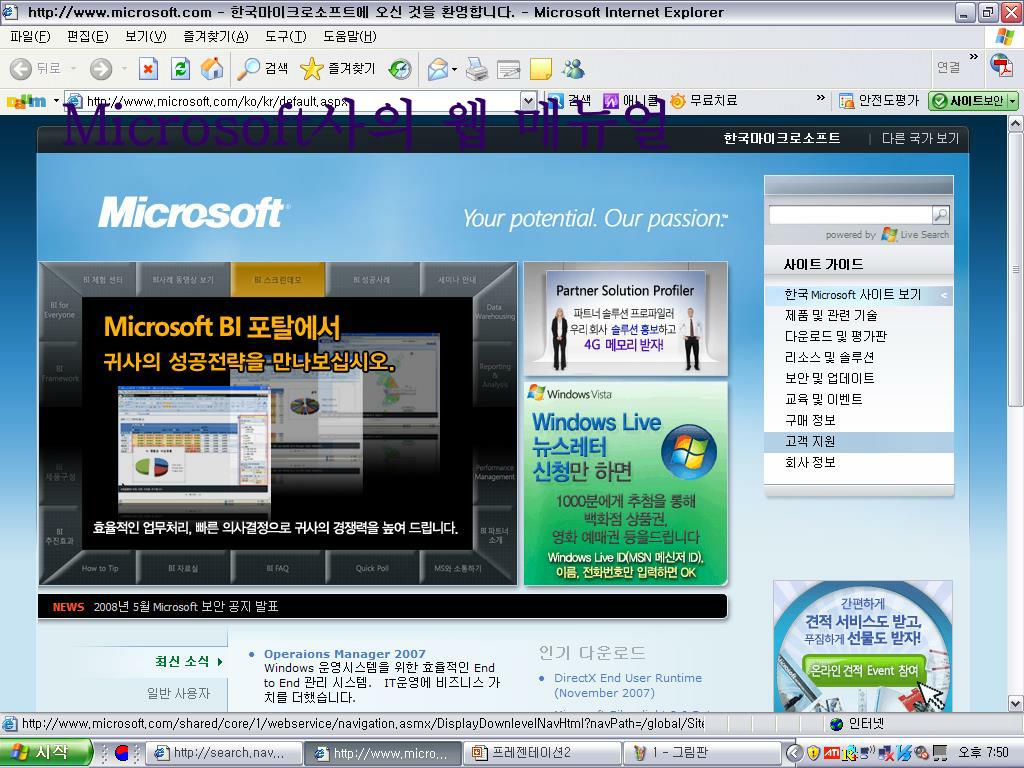Click the scrollbar down arrow
The image size is (1024, 768).
[1016, 703]
